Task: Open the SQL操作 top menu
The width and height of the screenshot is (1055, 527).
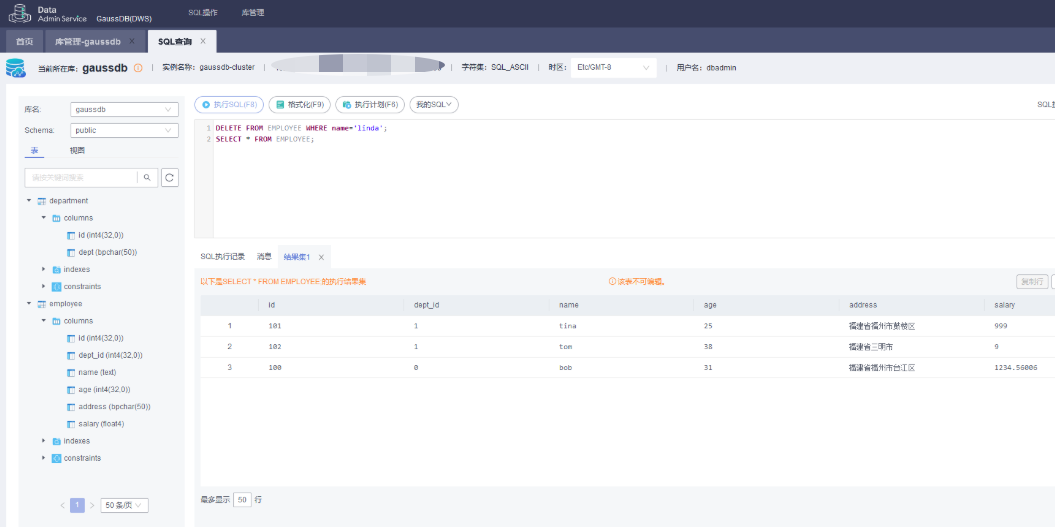Action: pyautogui.click(x=205, y=13)
